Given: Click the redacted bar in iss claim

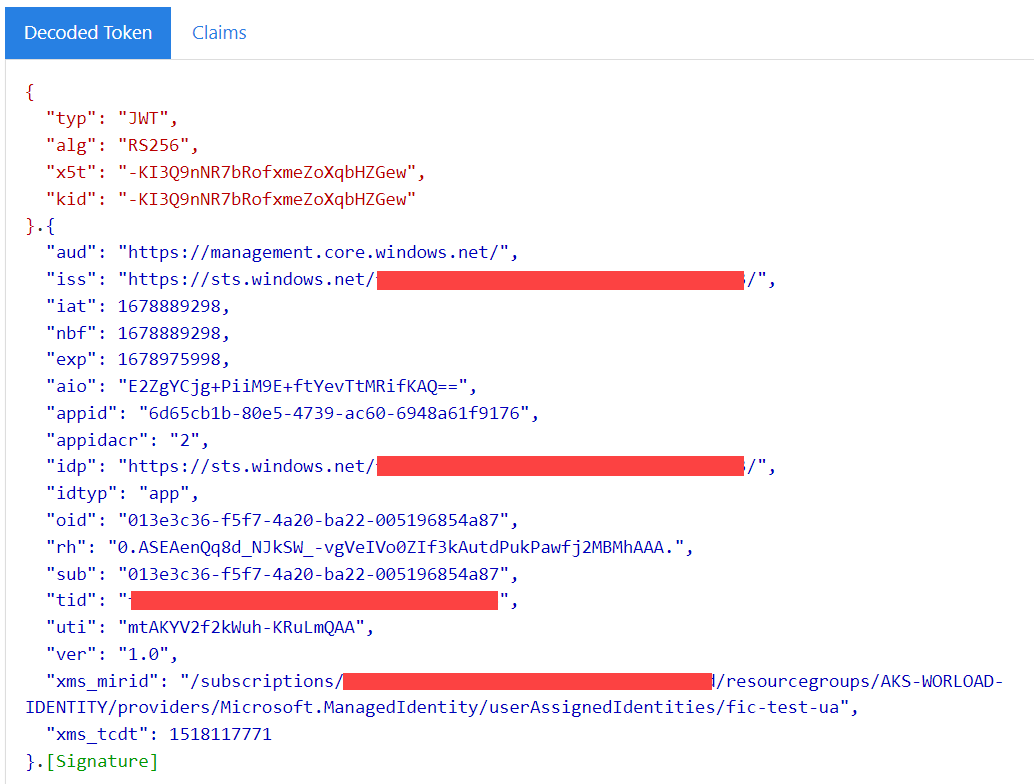Looking at the screenshot, I should coord(558,279).
